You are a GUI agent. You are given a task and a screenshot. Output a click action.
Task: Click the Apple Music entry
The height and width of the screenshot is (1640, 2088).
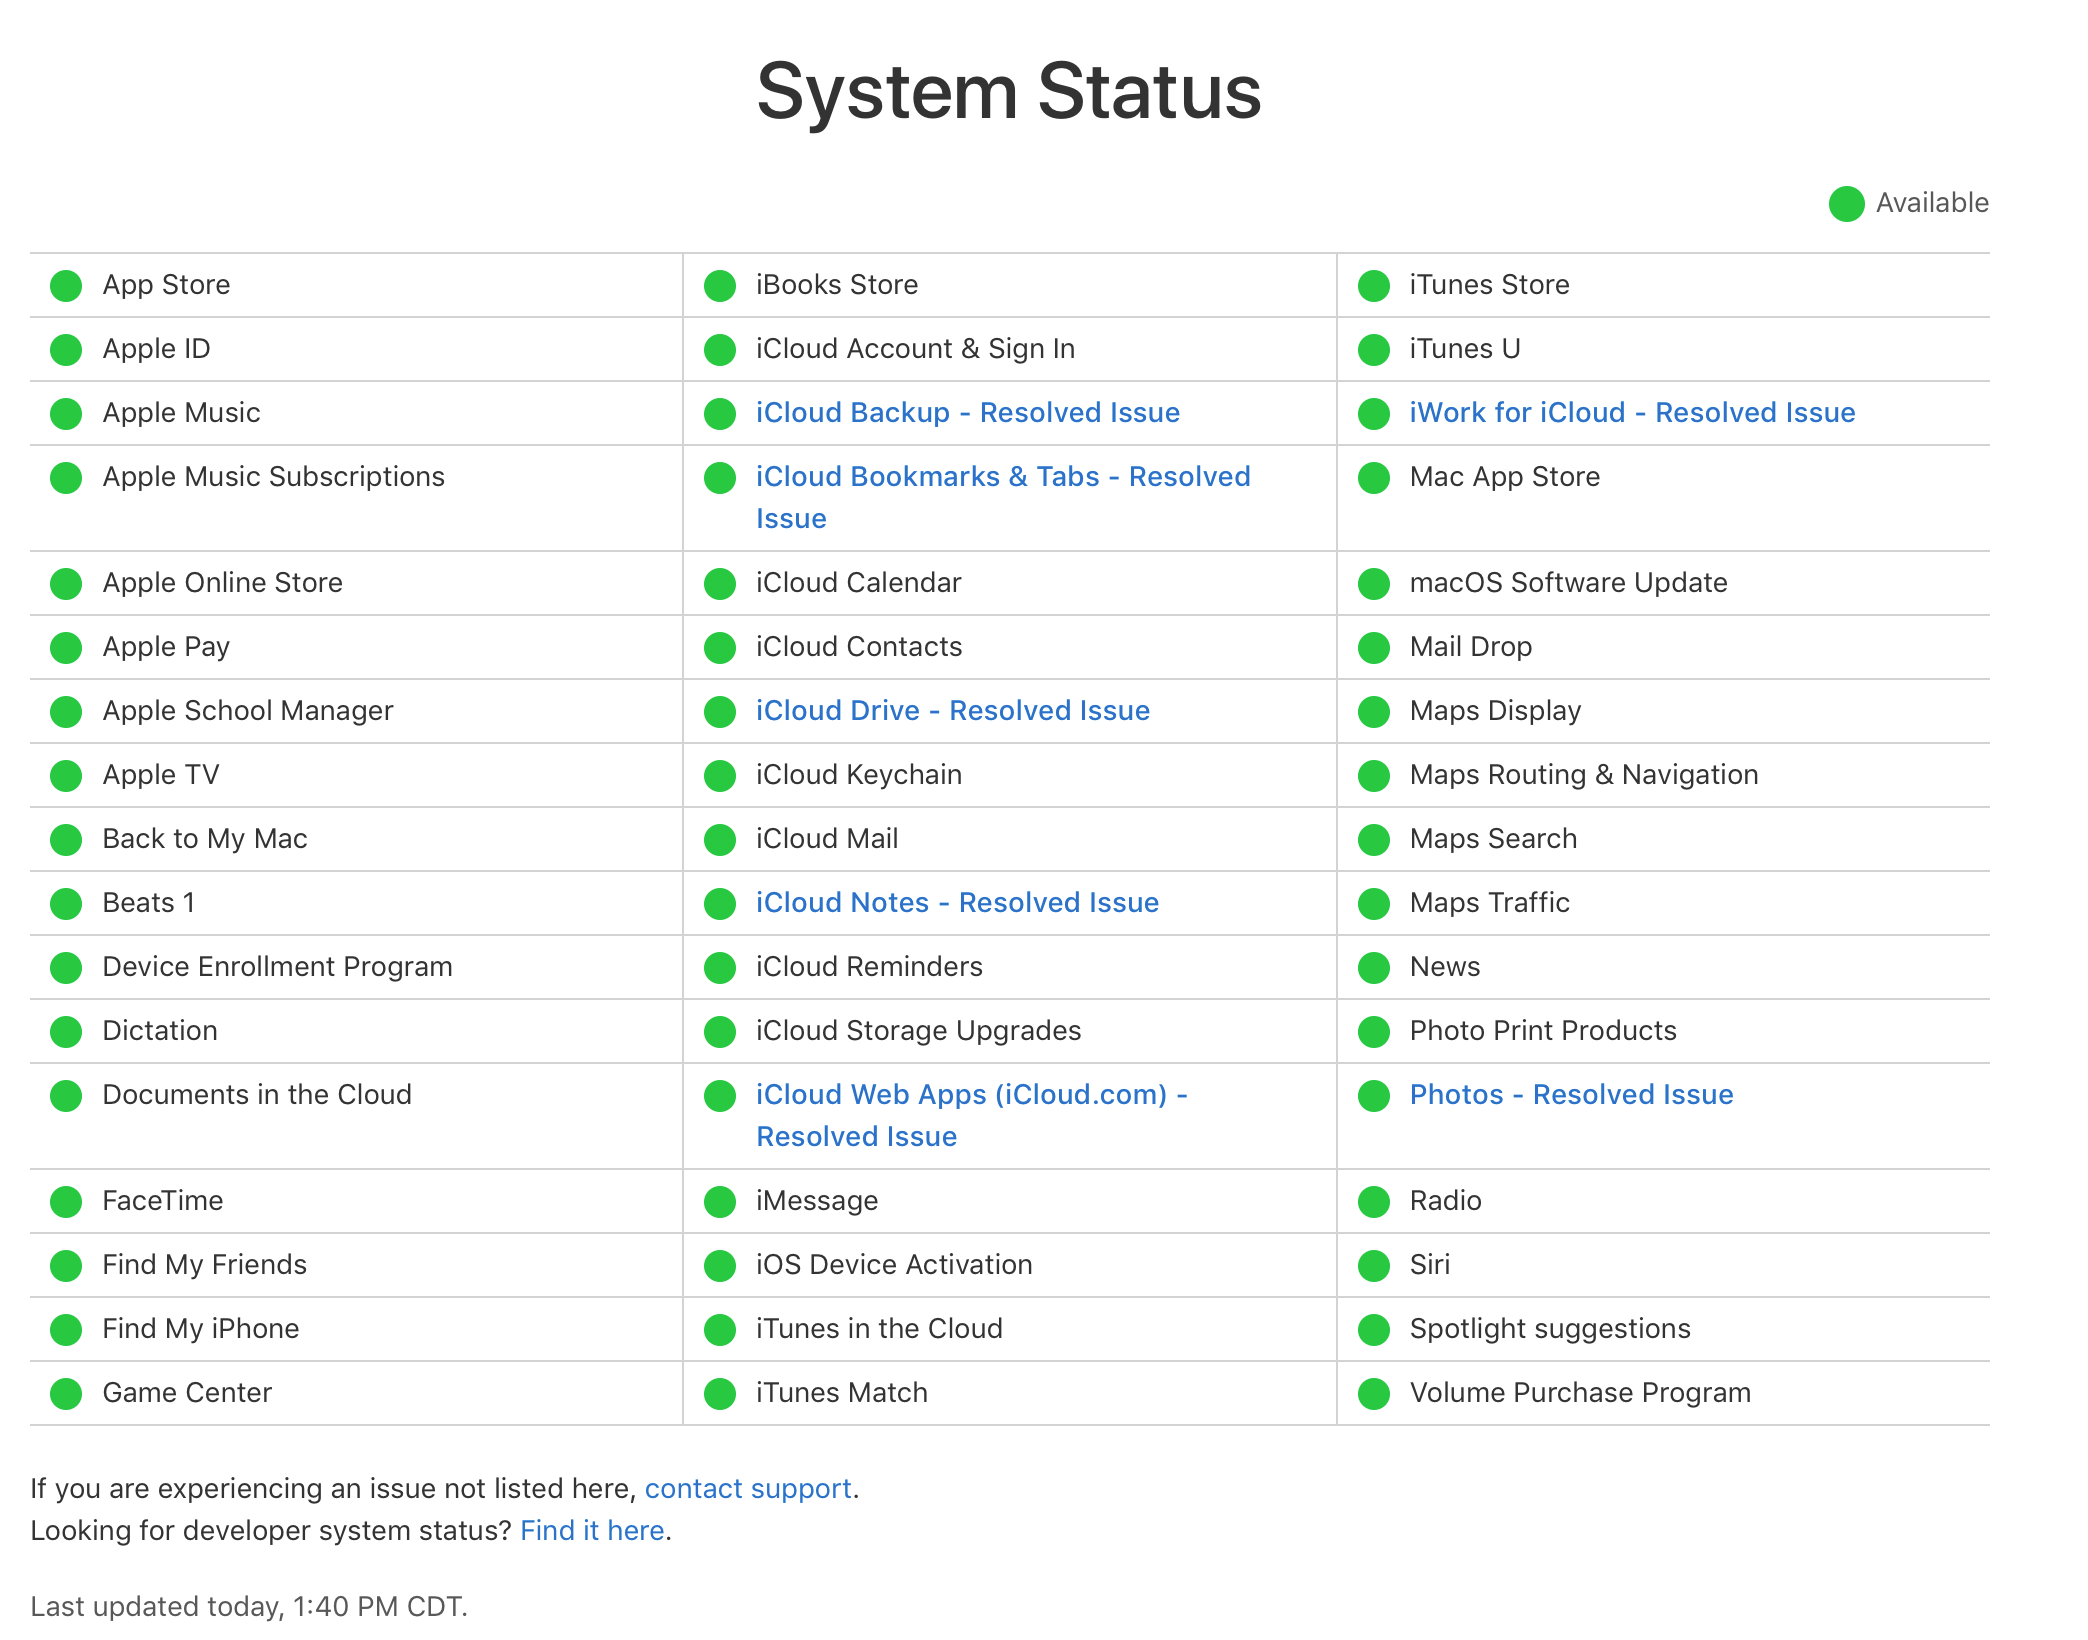click(x=182, y=413)
